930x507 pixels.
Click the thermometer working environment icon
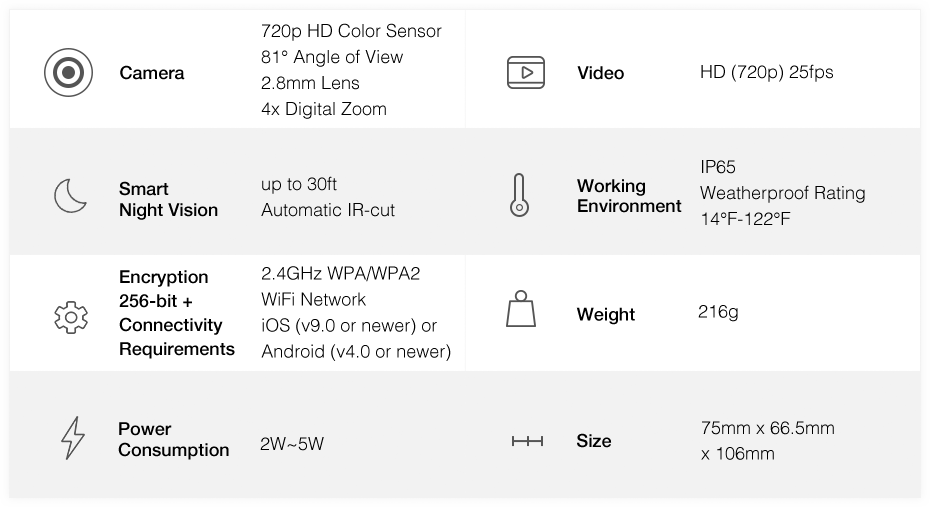(x=519, y=195)
